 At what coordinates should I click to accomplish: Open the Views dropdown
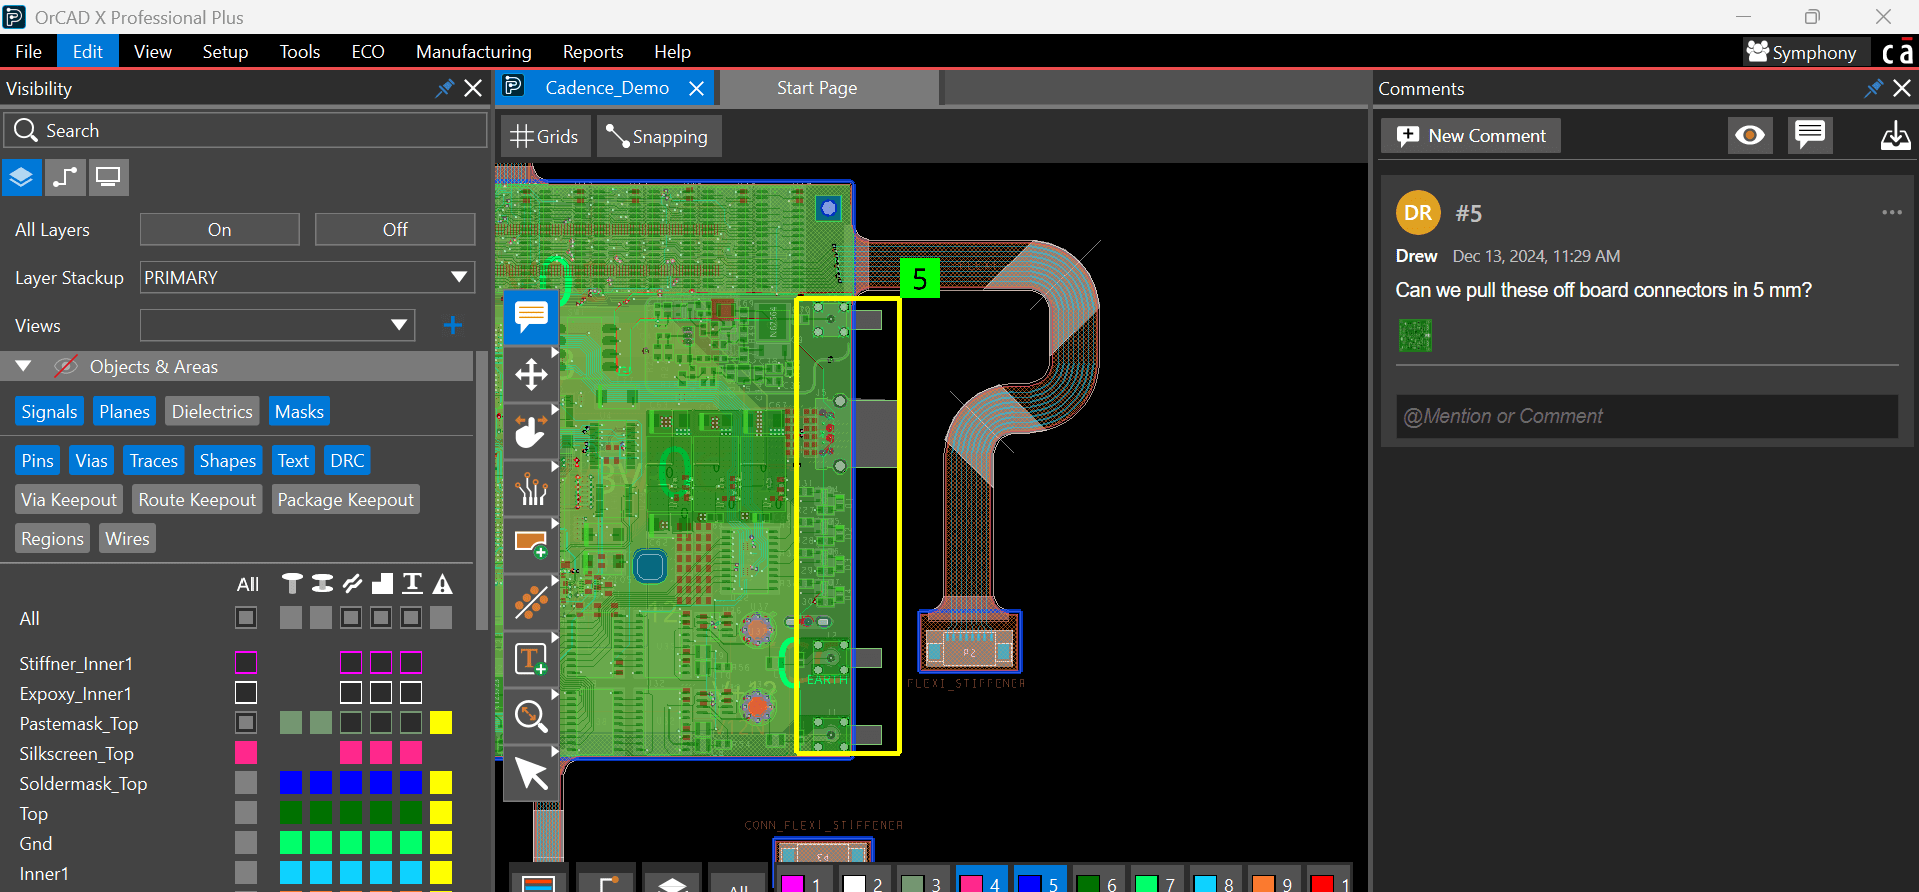click(277, 325)
